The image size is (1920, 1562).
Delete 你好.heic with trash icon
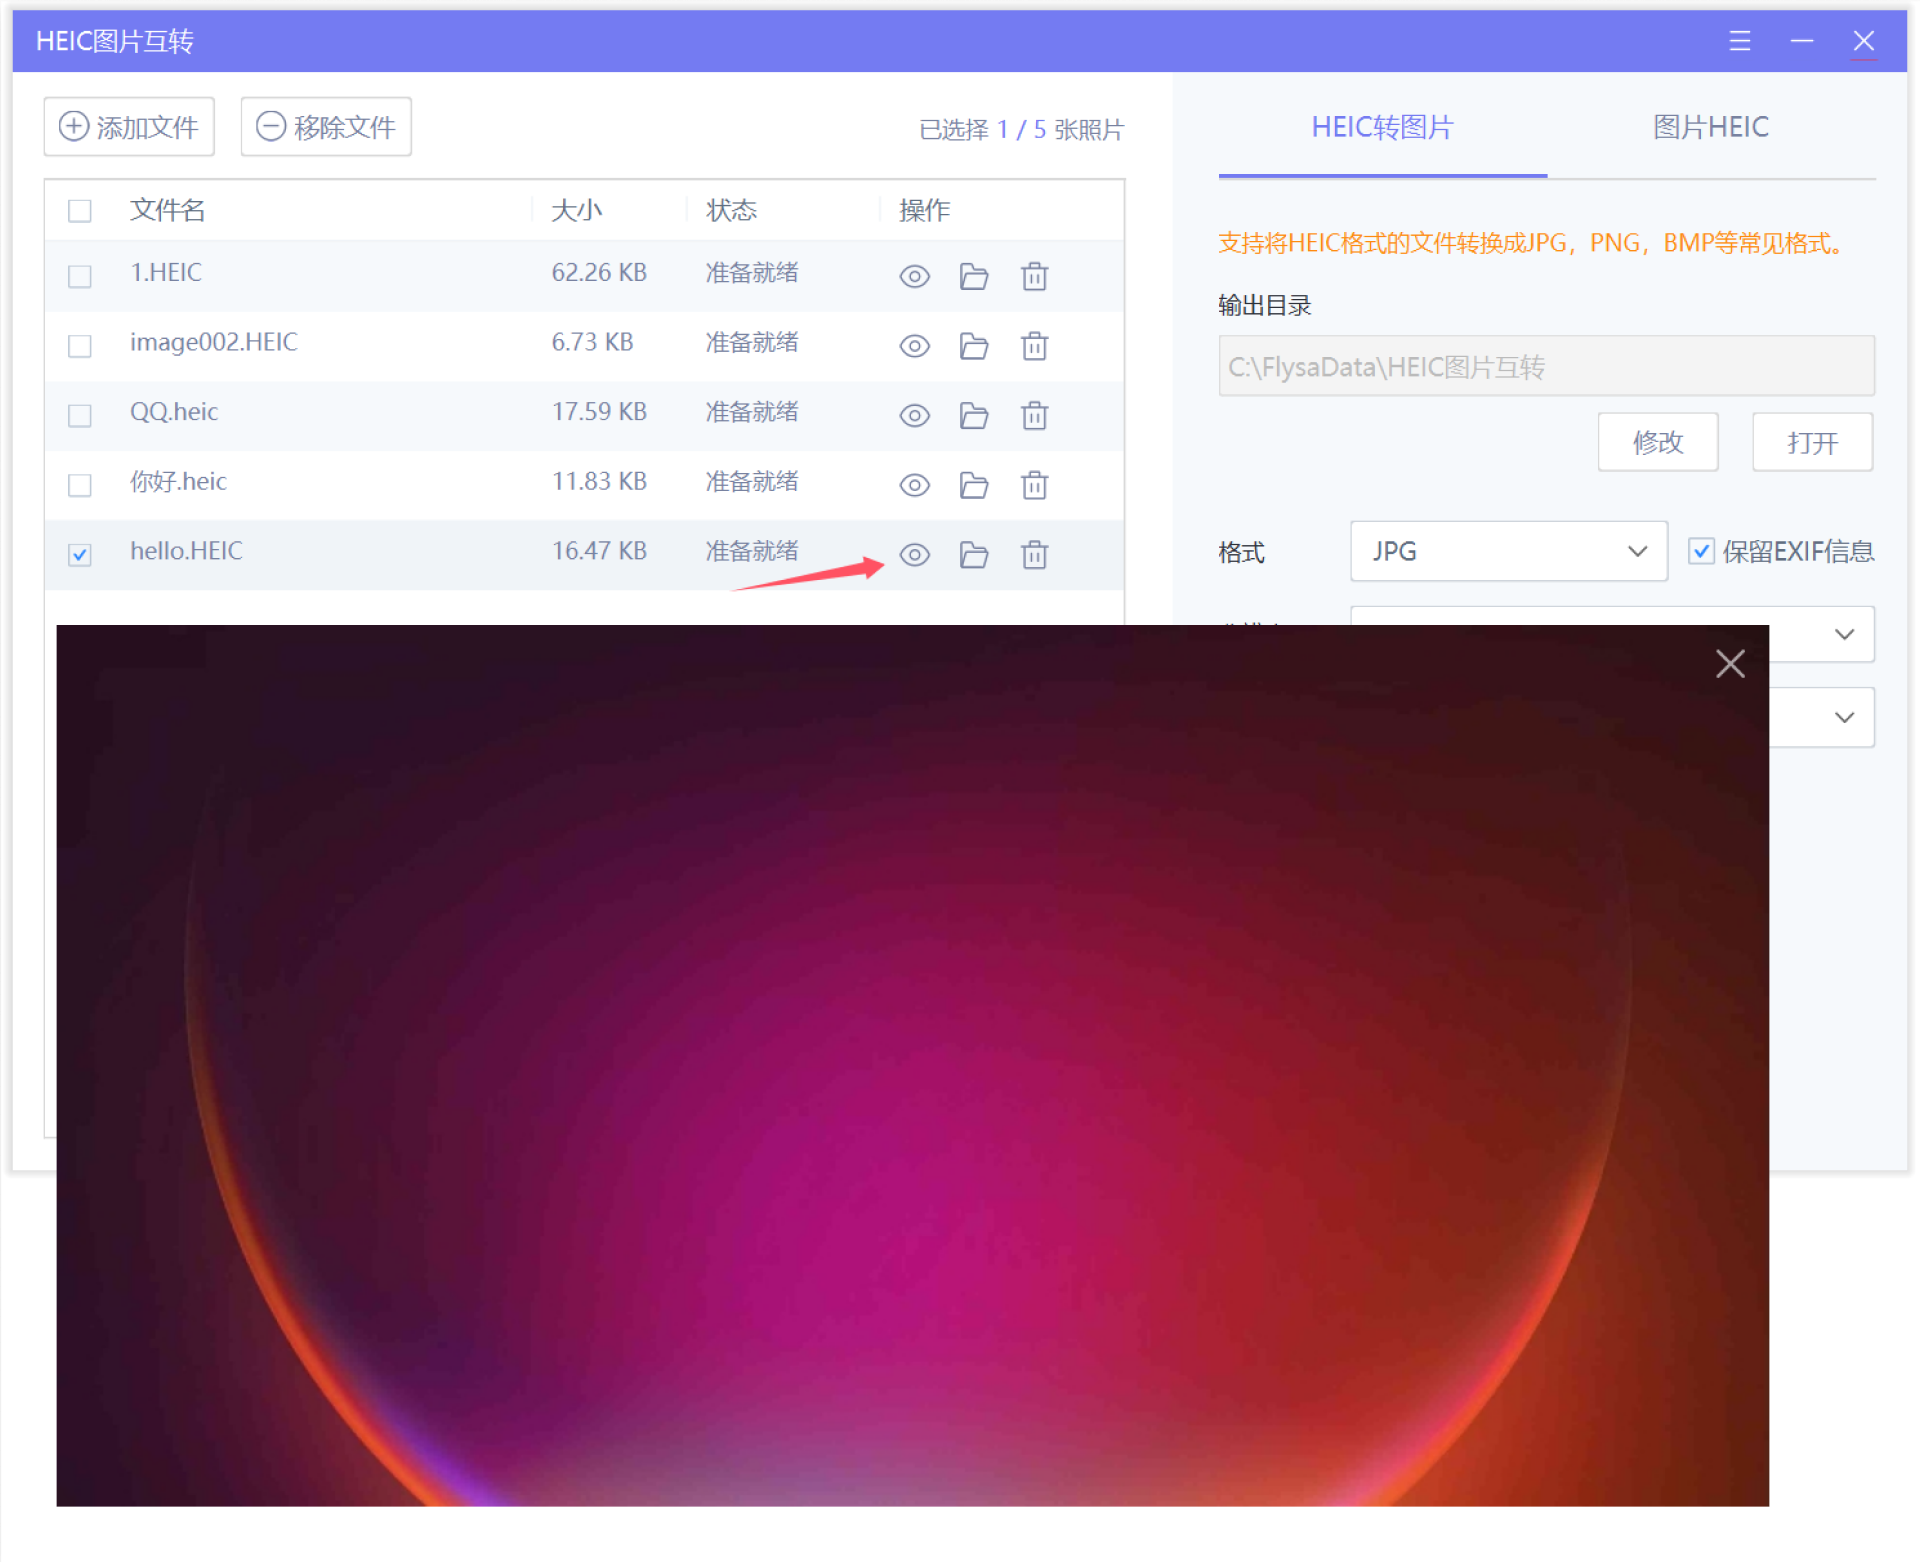[x=1034, y=485]
